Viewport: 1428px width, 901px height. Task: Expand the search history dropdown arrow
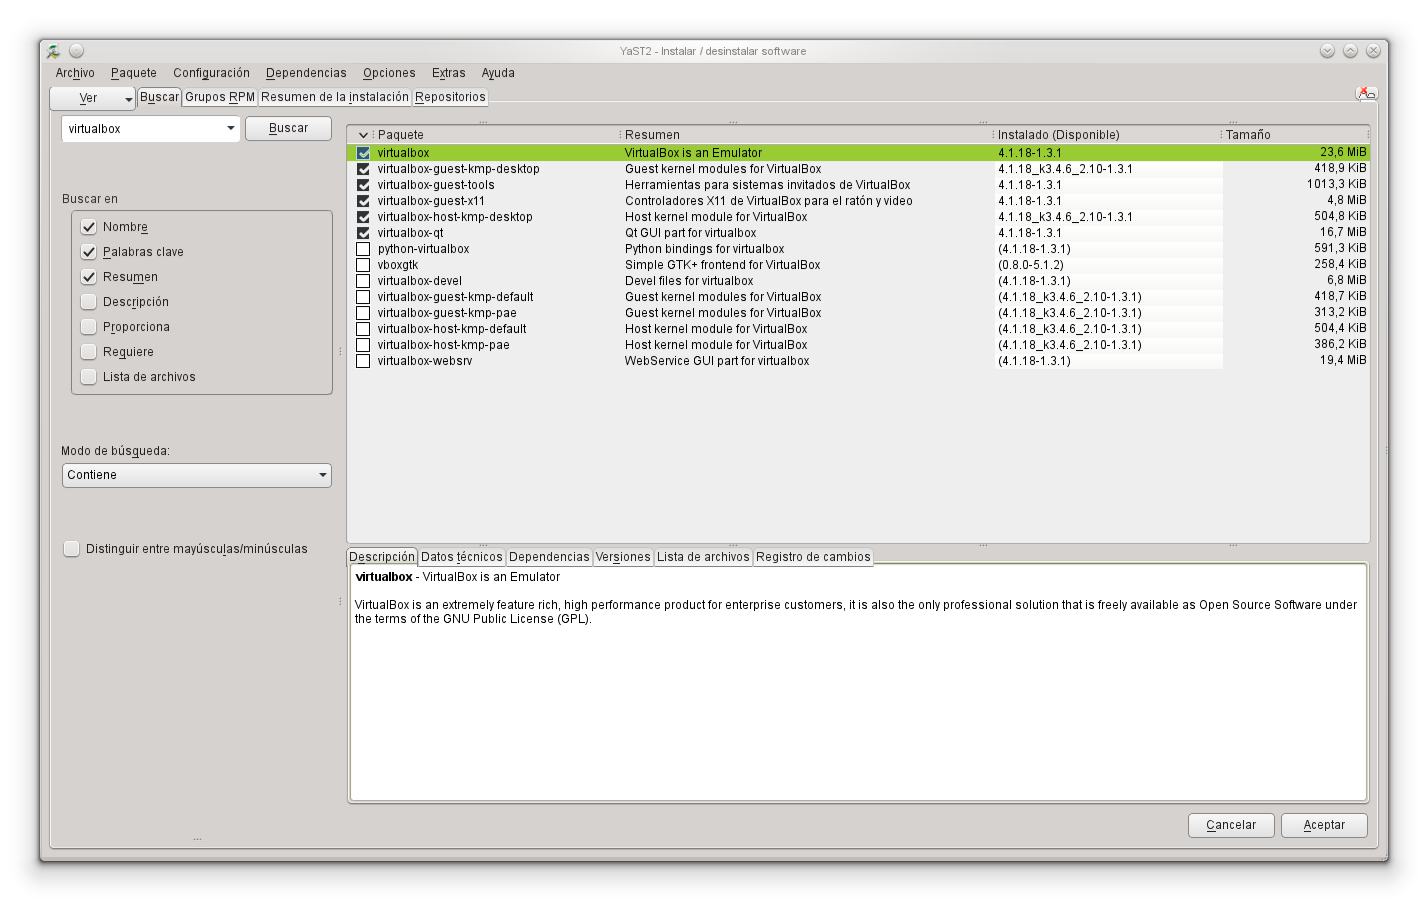pyautogui.click(x=231, y=129)
